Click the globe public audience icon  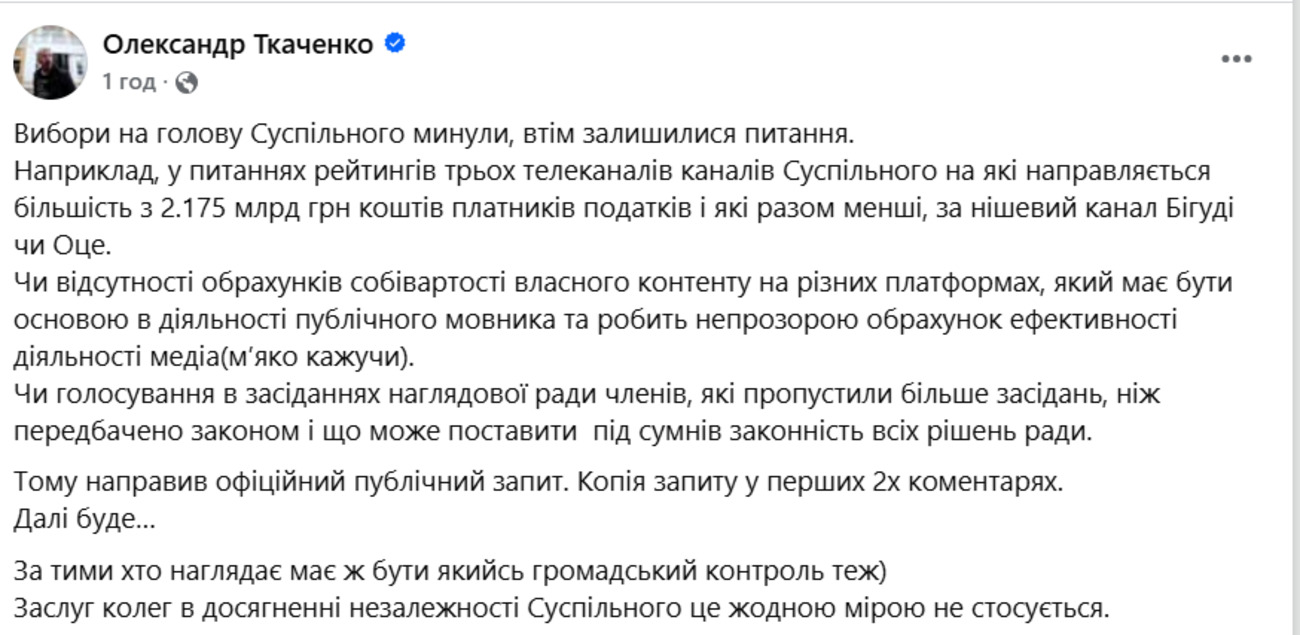click(x=186, y=82)
